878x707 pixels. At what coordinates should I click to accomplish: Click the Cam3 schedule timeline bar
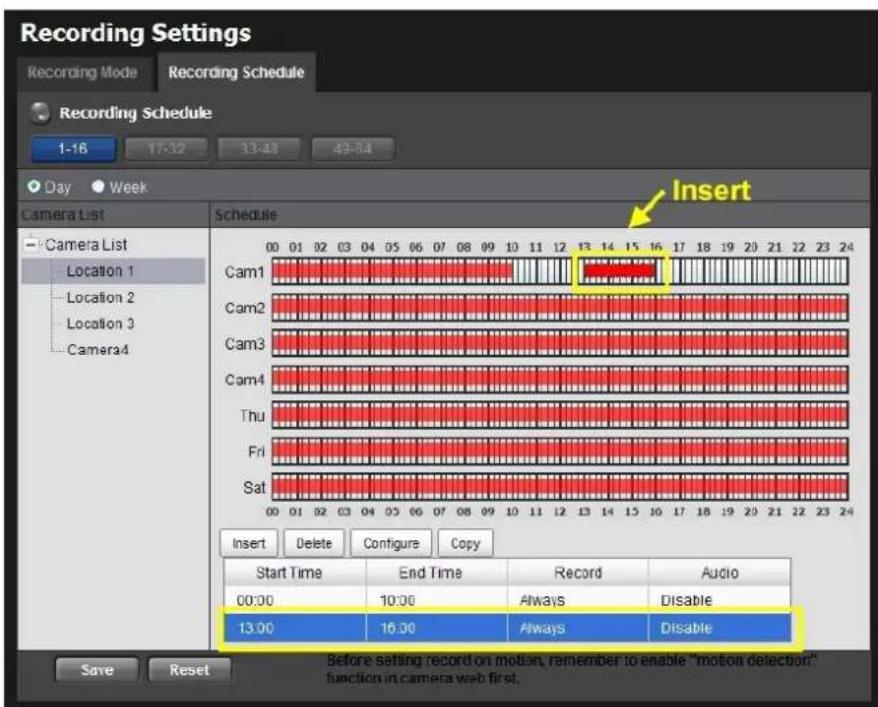(x=560, y=344)
